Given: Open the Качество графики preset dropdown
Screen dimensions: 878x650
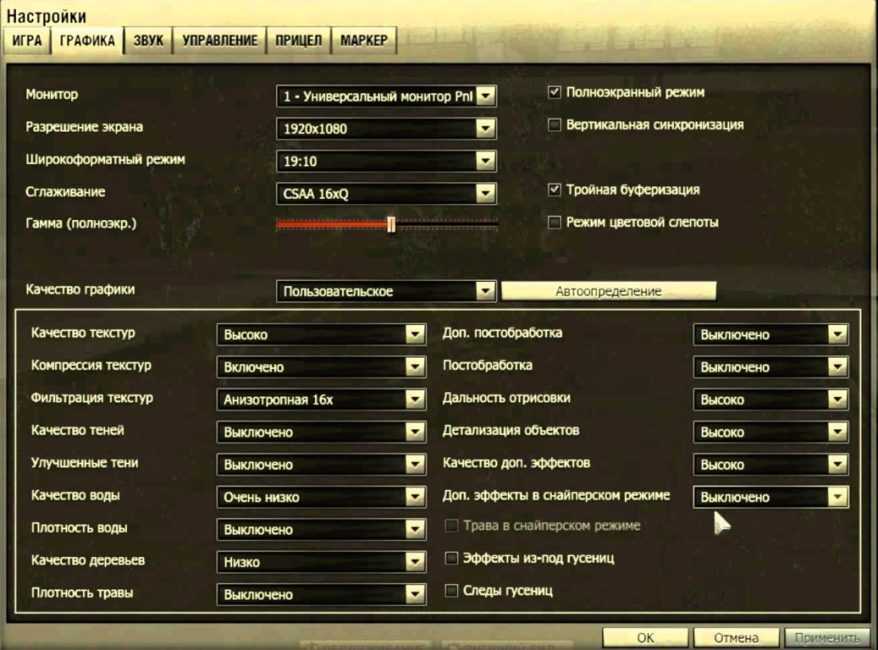Looking at the screenshot, I should [486, 291].
